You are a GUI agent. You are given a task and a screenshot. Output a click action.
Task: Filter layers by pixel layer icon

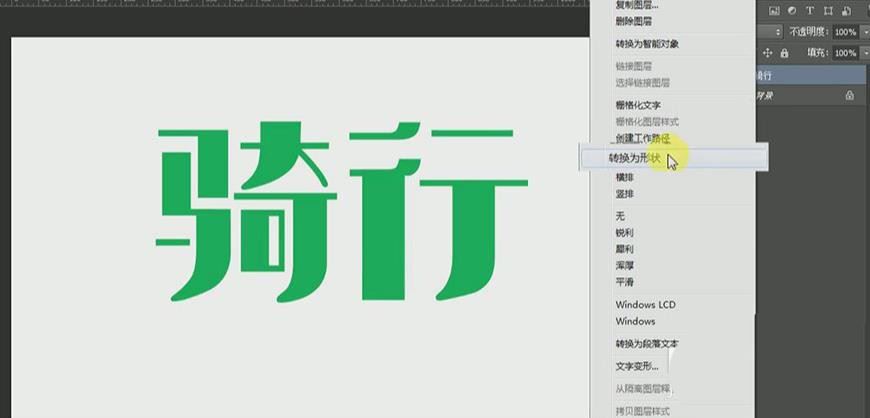(x=774, y=11)
